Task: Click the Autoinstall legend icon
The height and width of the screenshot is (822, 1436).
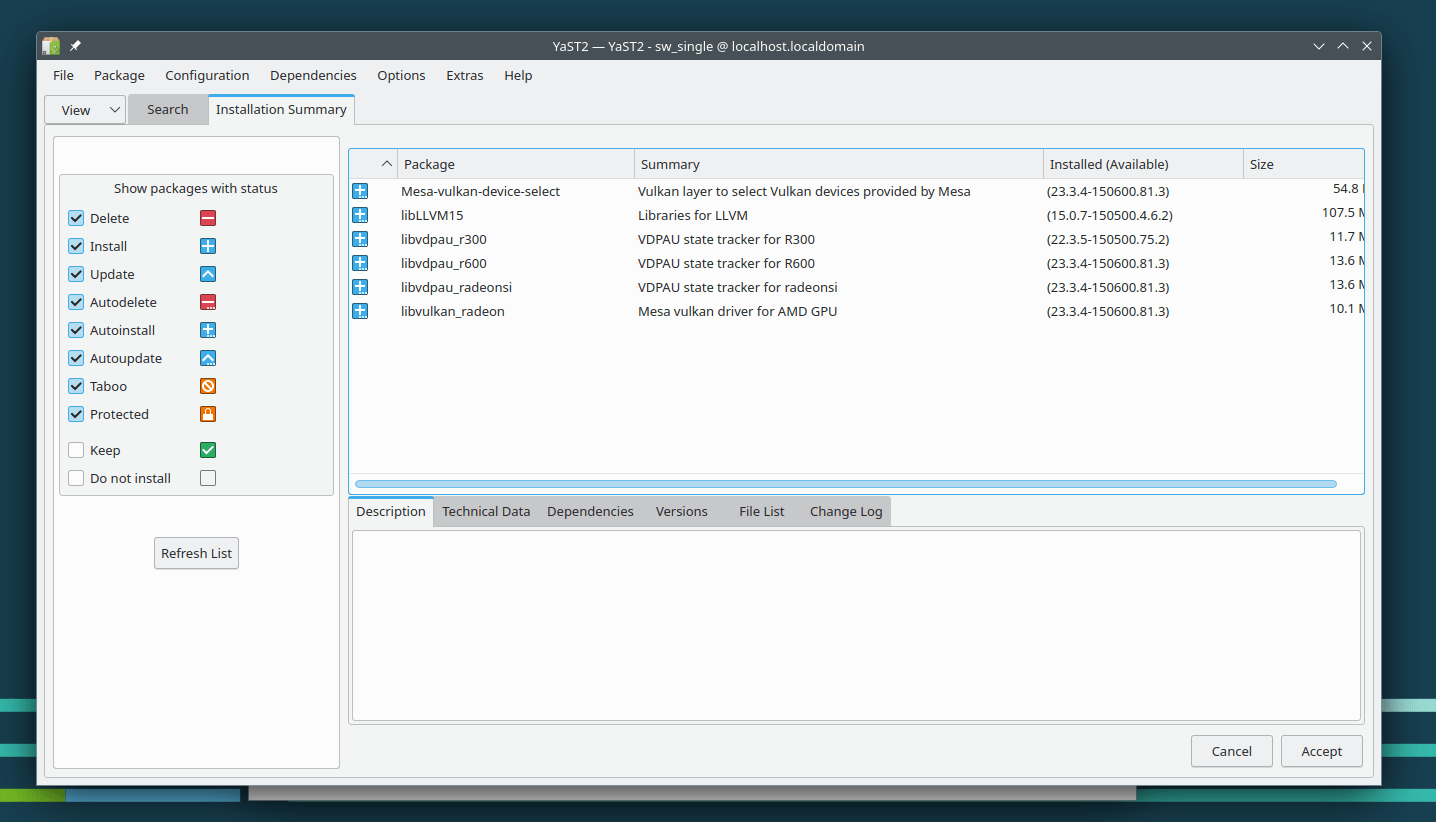Action: click(x=208, y=330)
